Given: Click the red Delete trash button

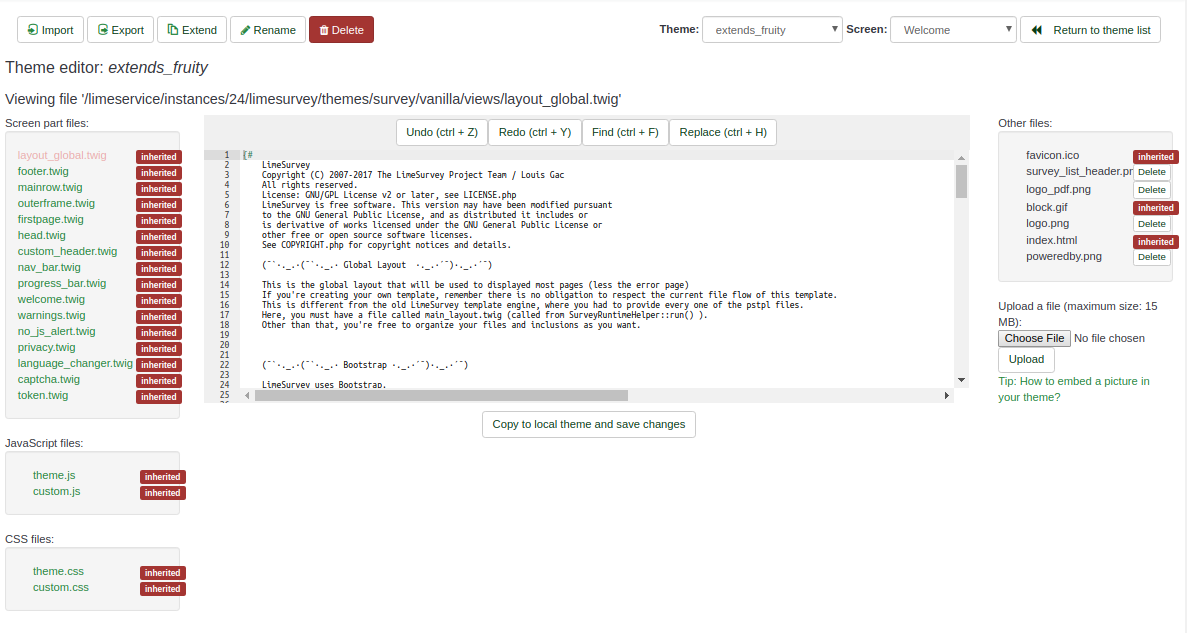Looking at the screenshot, I should [x=341, y=30].
